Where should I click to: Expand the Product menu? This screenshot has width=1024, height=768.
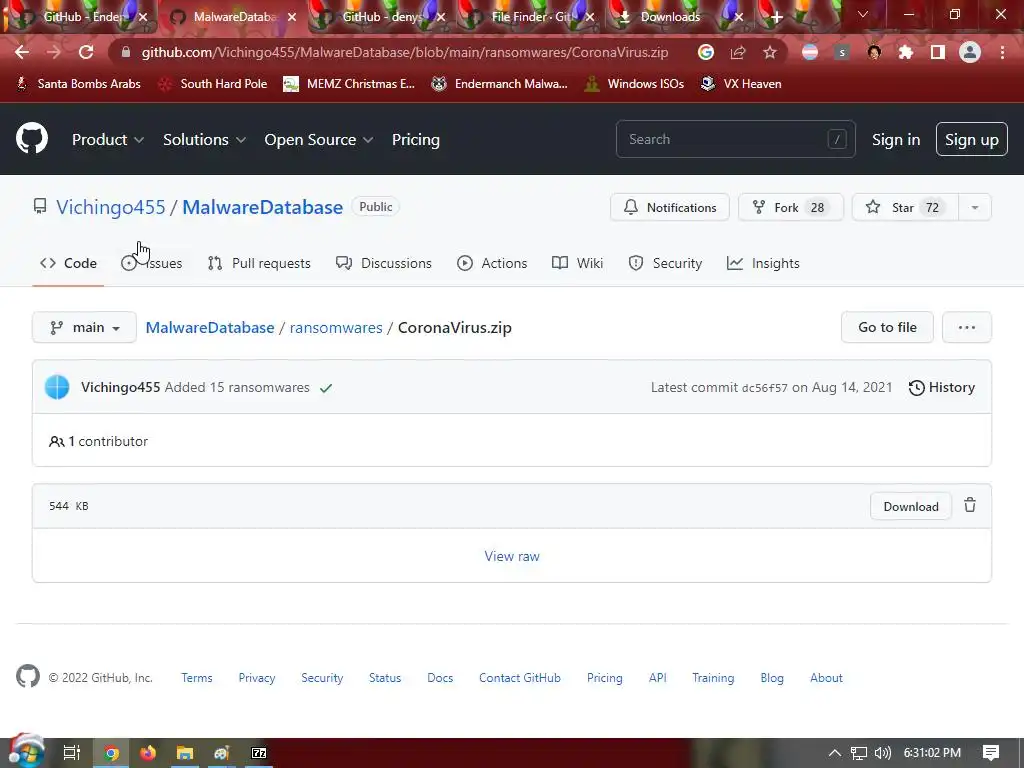(x=108, y=140)
